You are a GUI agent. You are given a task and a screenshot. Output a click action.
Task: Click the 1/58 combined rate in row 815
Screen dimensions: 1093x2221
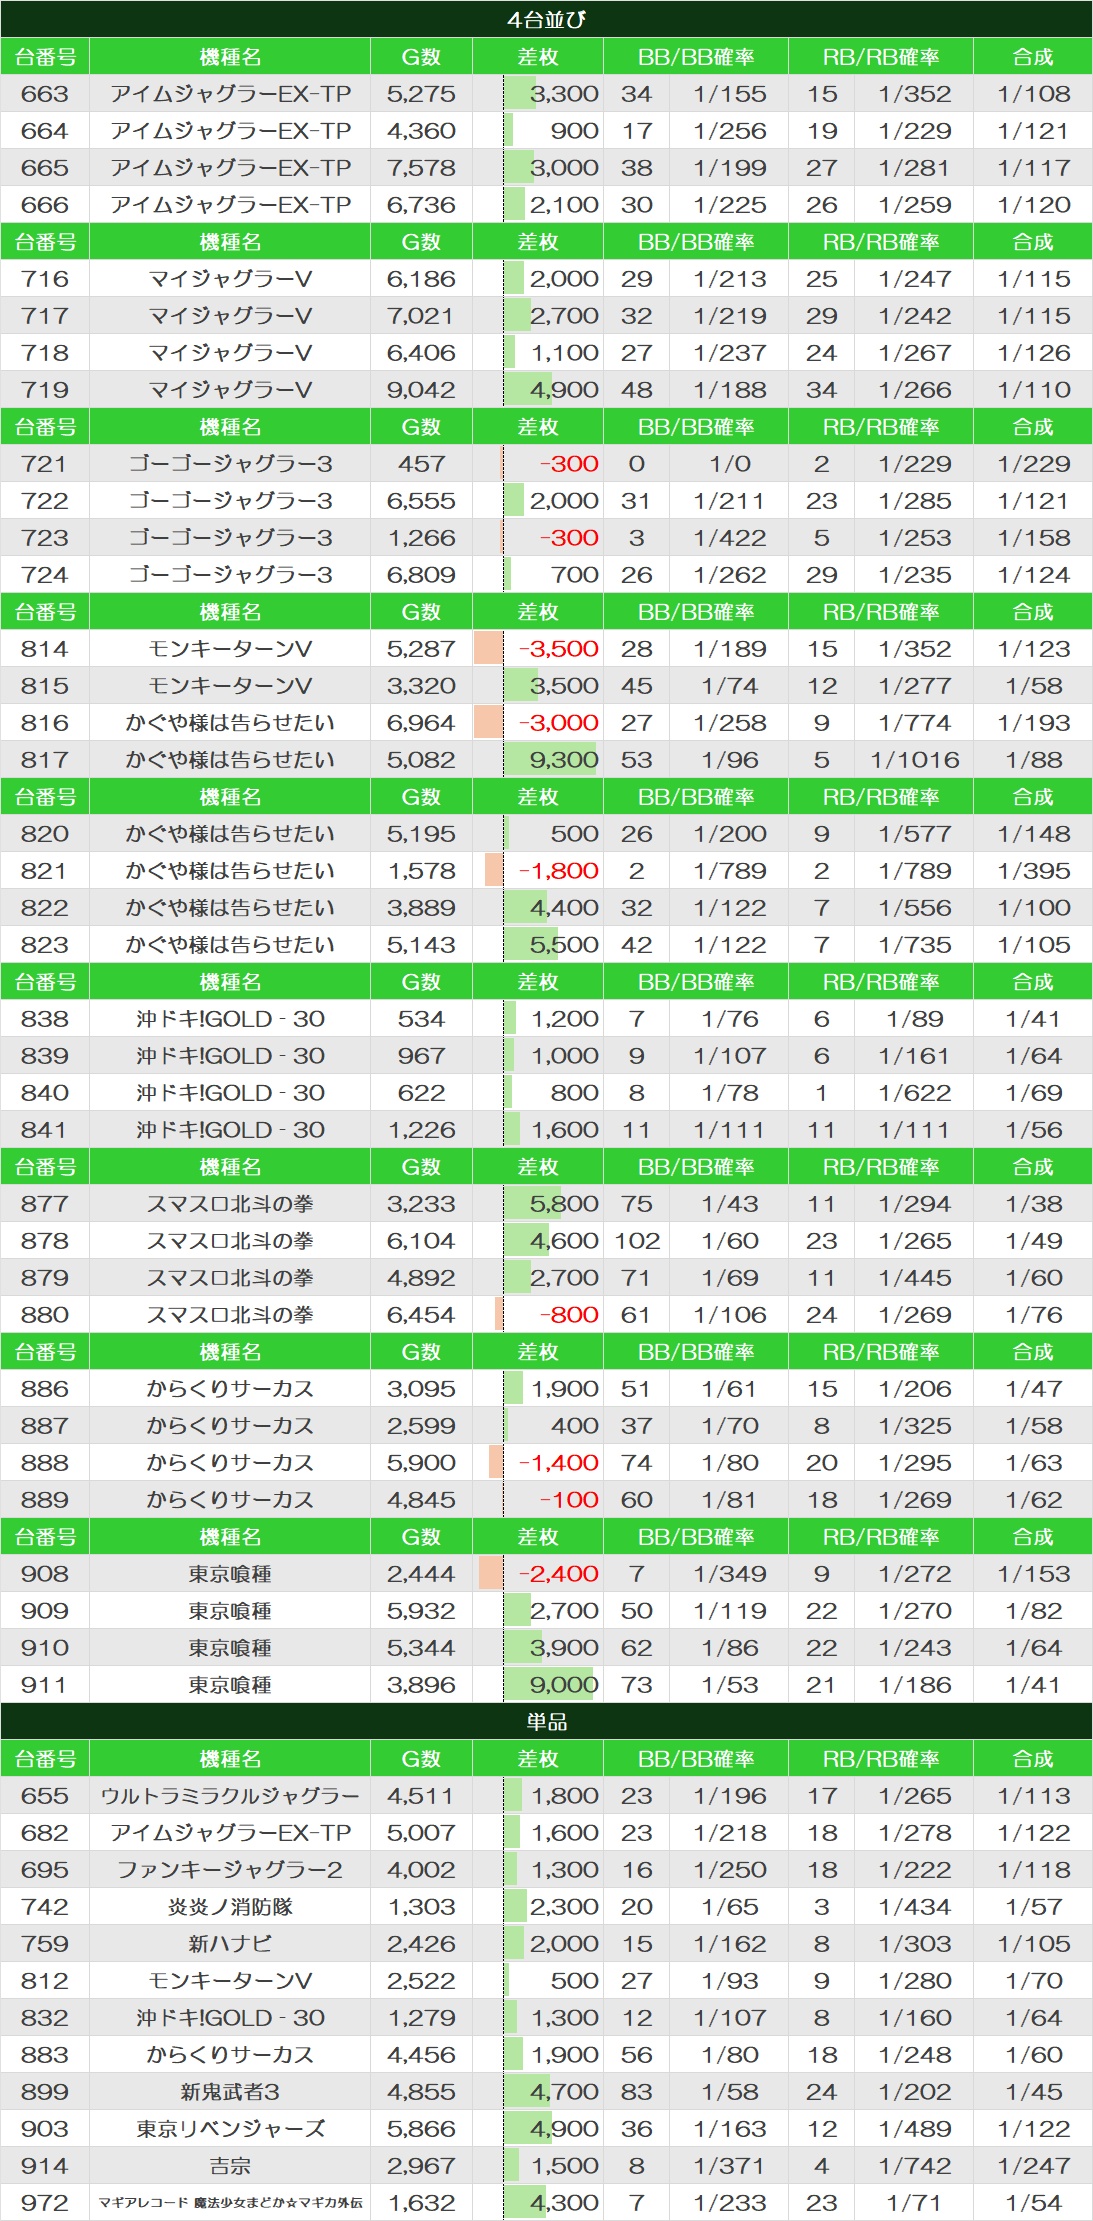coord(1034,686)
